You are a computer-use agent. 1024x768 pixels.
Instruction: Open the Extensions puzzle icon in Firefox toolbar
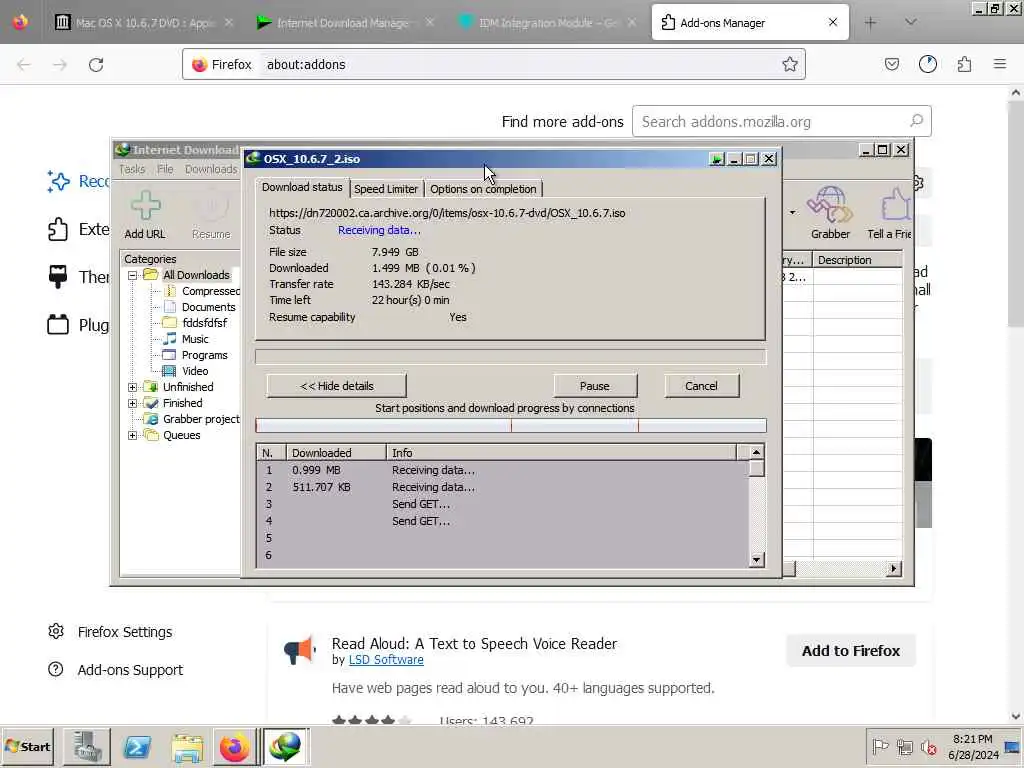click(964, 64)
